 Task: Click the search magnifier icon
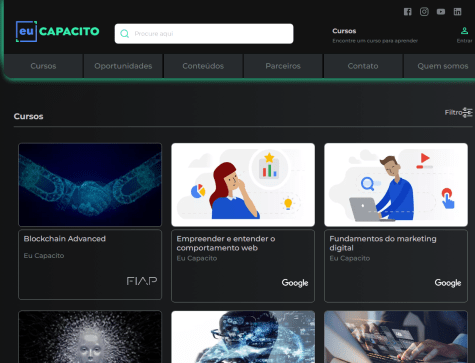click(124, 33)
